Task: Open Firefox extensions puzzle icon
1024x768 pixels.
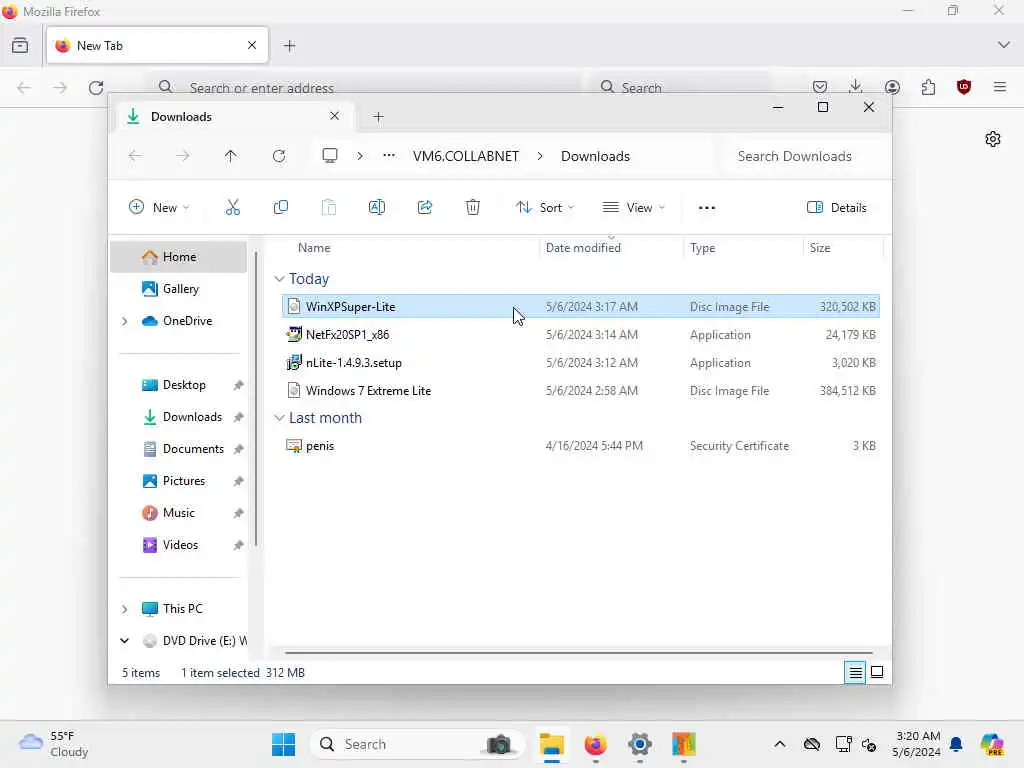Action: pyautogui.click(x=928, y=87)
